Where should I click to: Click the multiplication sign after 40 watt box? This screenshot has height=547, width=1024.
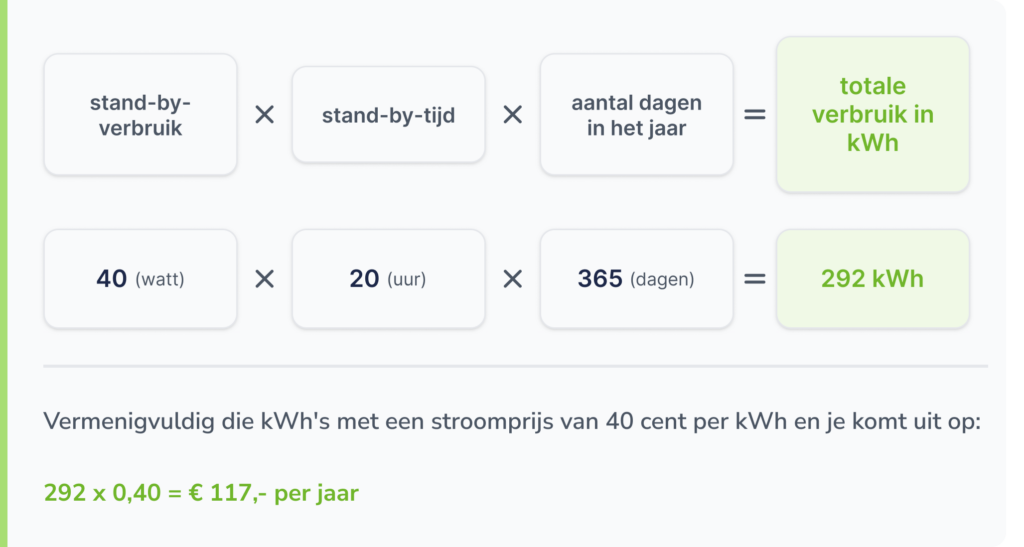point(264,279)
